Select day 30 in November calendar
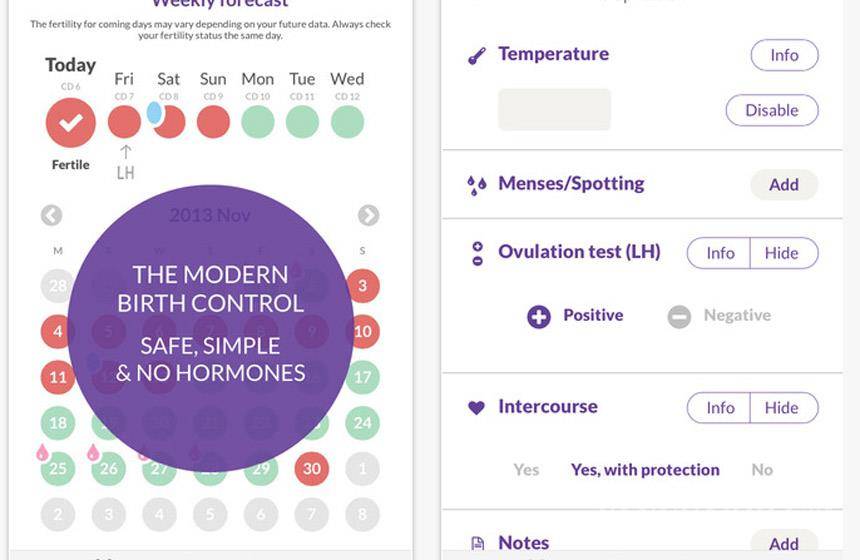This screenshot has height=560, width=860. click(x=312, y=468)
